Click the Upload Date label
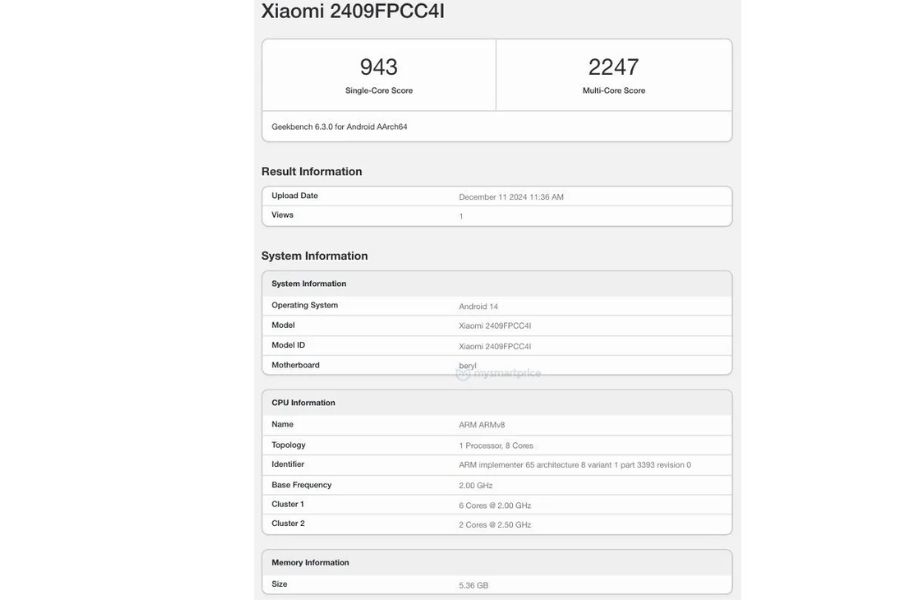Viewport: 900px width, 600px height. pos(294,196)
